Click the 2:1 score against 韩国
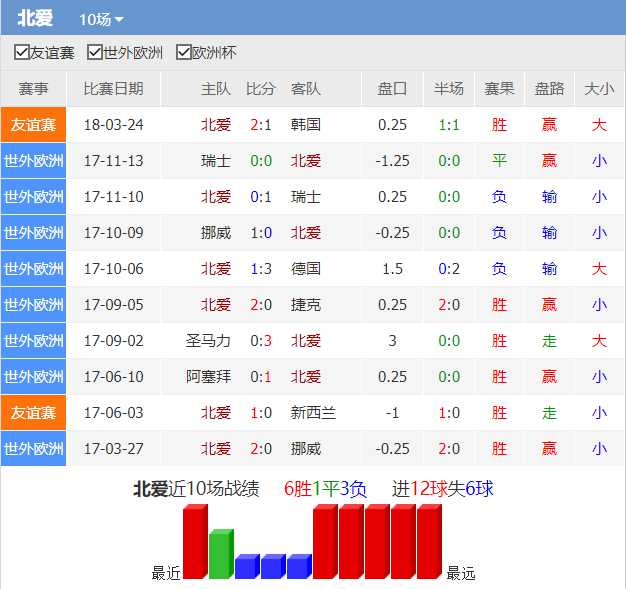This screenshot has width=626, height=589. pyautogui.click(x=260, y=125)
